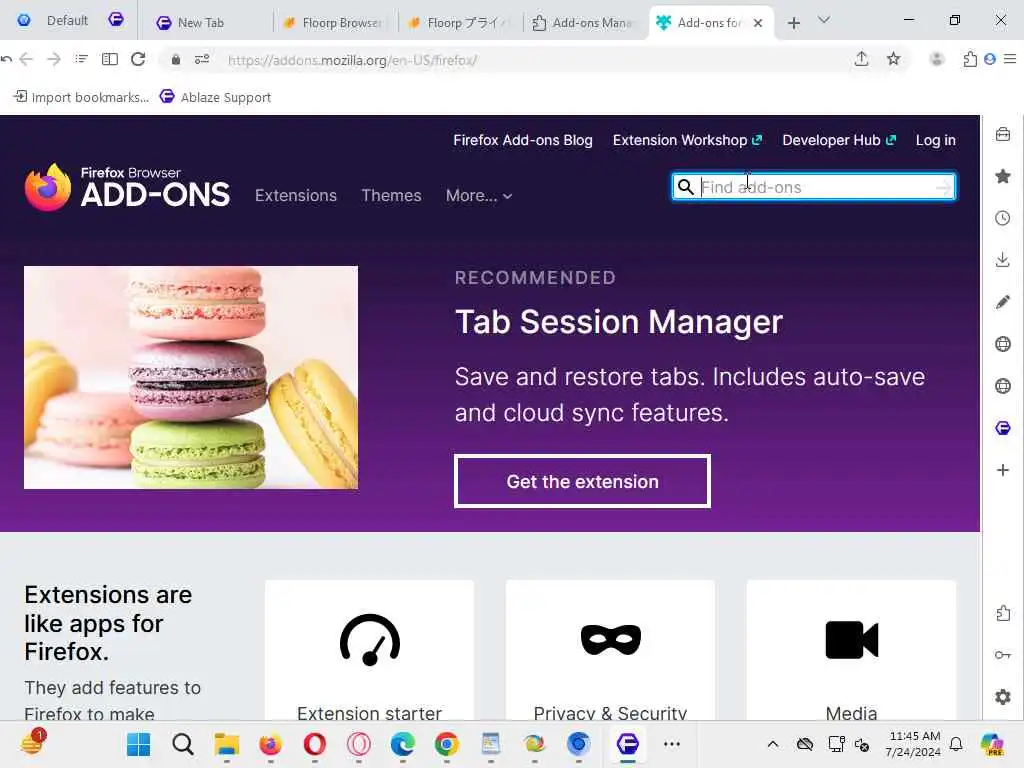1024x768 pixels.
Task: Go forward one page
Action: click(x=54, y=59)
